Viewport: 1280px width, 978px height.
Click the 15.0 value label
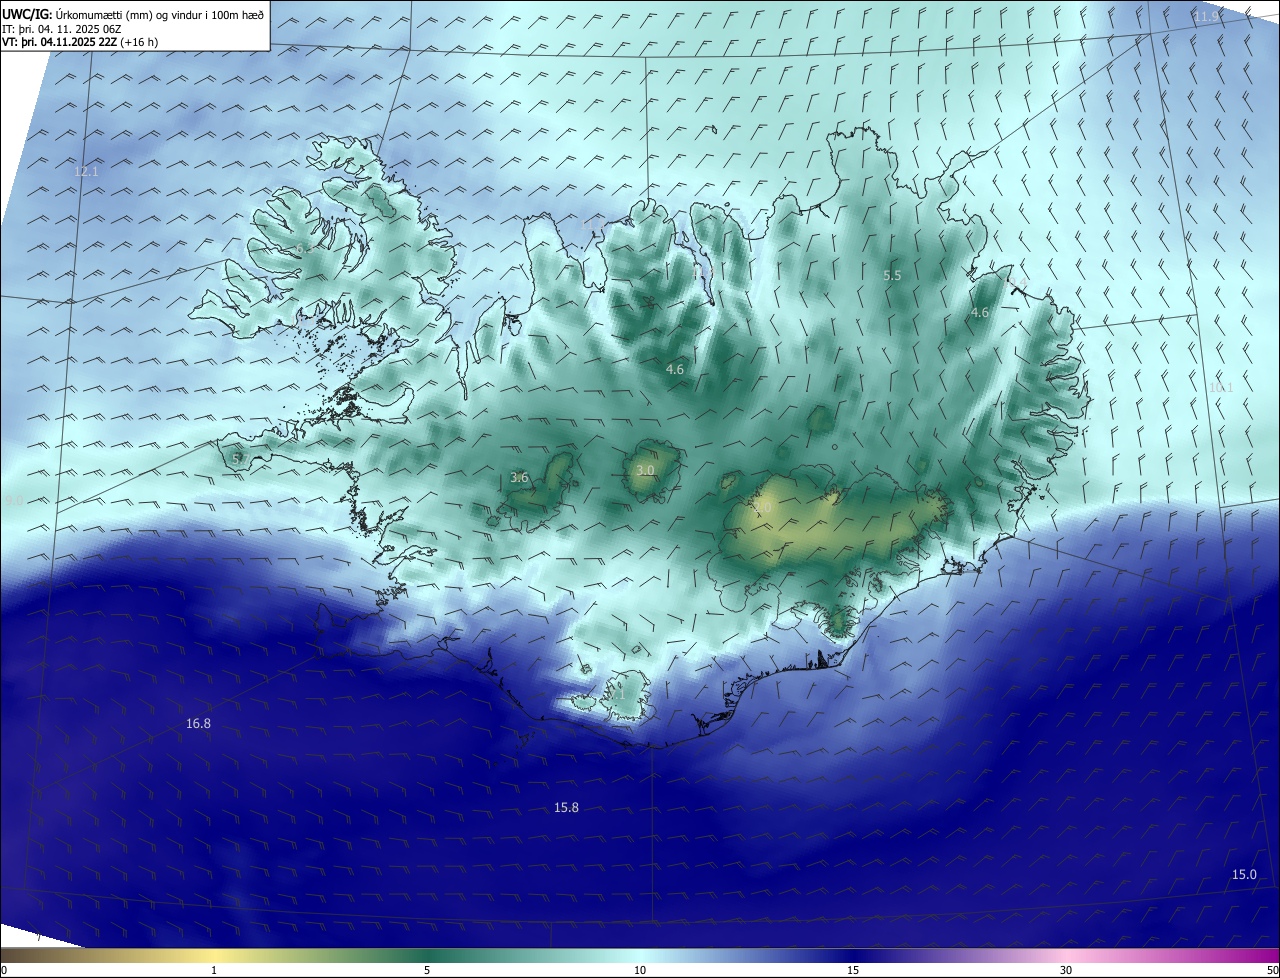point(1243,874)
